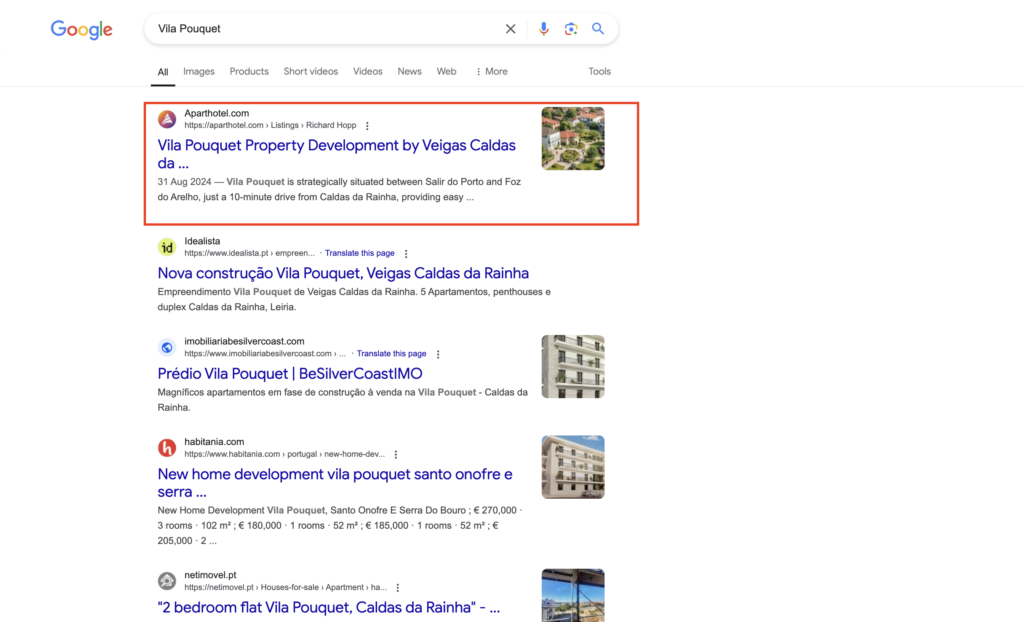Click the snippet dated 31 Aug 2024
The image size is (1024, 622).
tap(339, 189)
